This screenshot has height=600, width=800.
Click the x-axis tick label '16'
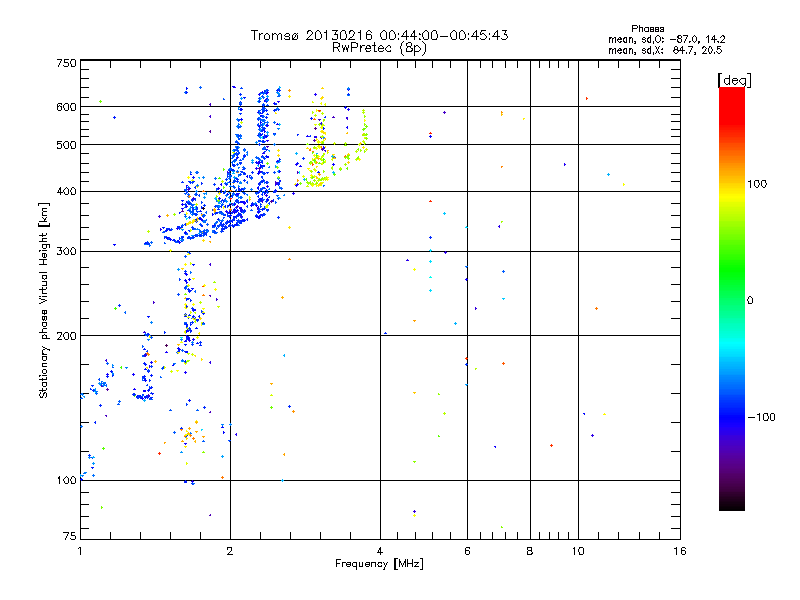point(680,551)
